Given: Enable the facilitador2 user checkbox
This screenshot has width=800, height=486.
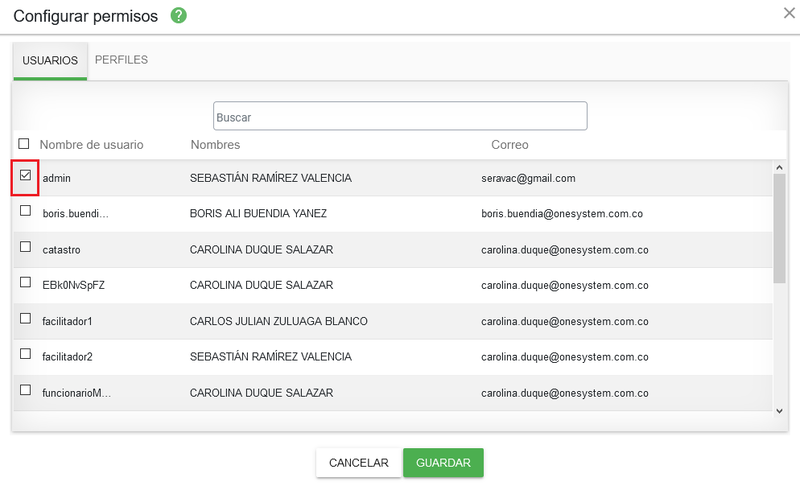Looking at the screenshot, I should [25, 353].
